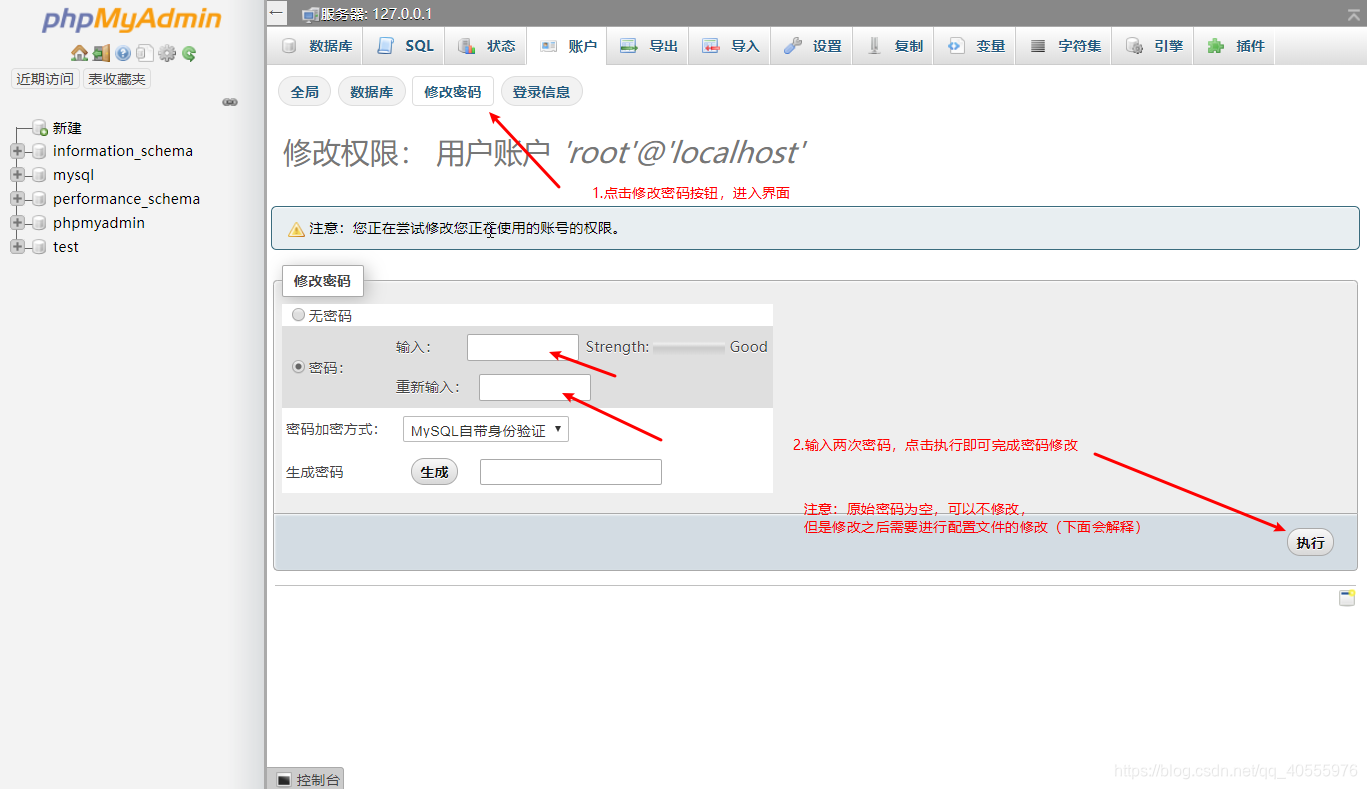Log out using the exit door icon
The width and height of the screenshot is (1367, 789).
coord(101,53)
